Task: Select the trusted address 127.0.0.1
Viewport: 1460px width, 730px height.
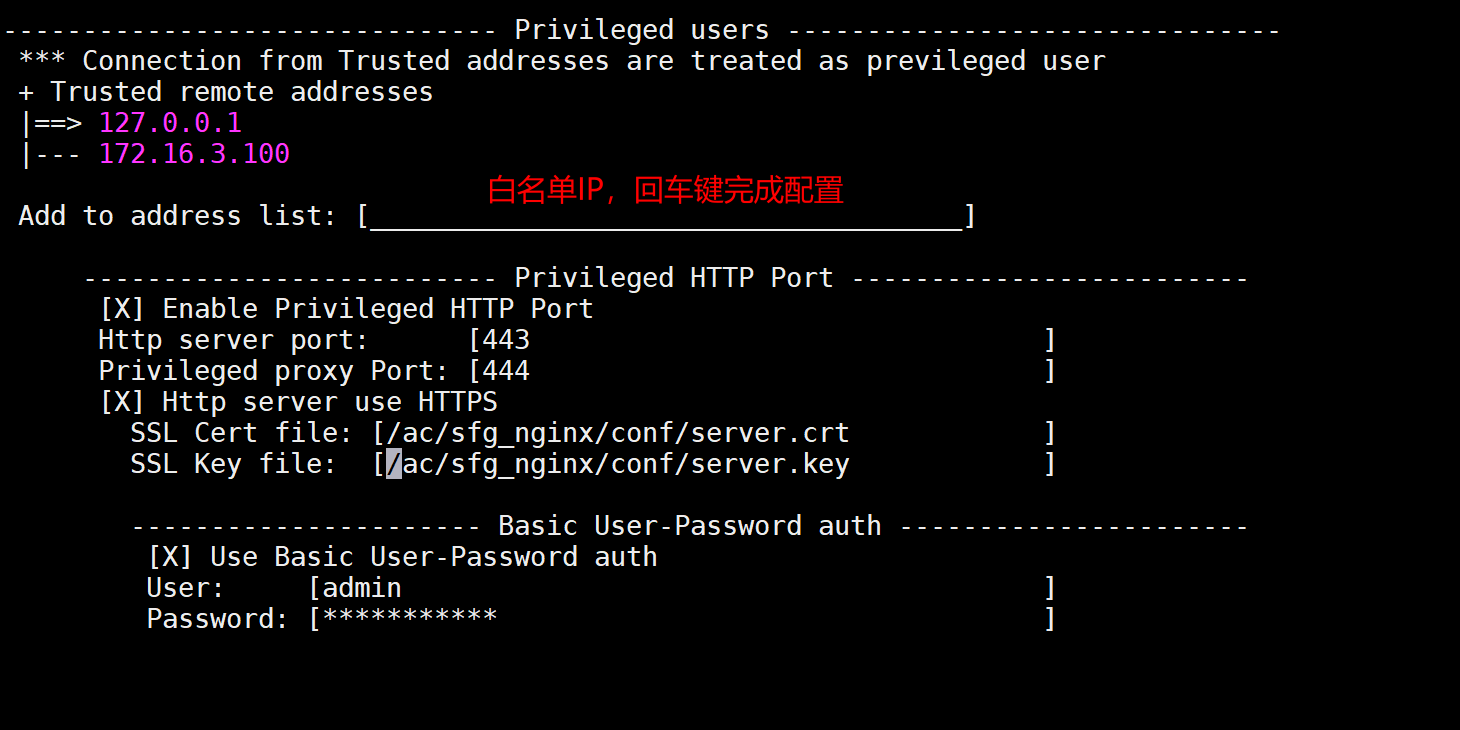Action: (170, 123)
